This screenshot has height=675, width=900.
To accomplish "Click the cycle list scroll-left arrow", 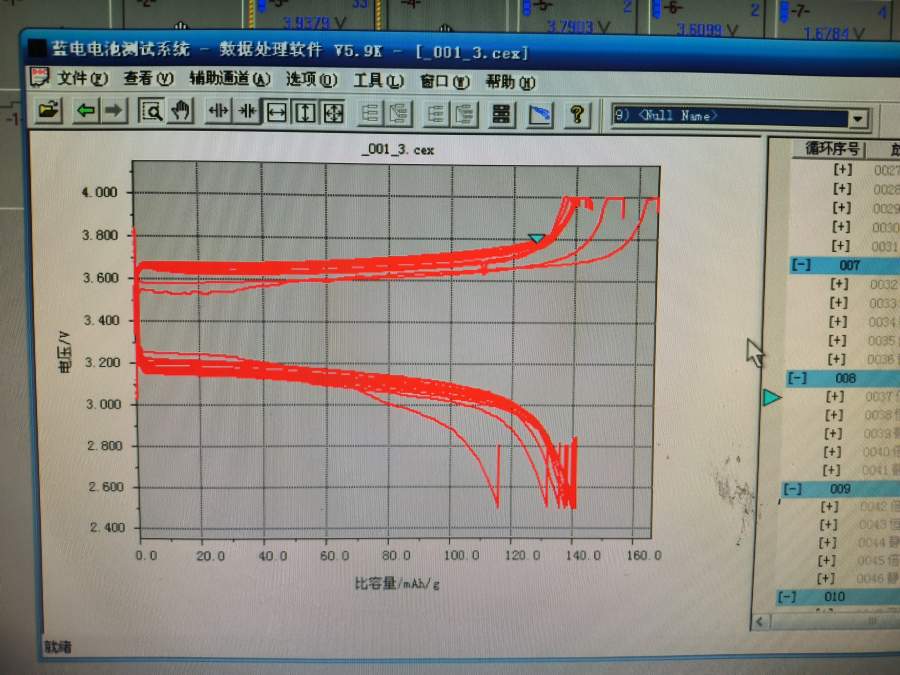I will point(762,622).
